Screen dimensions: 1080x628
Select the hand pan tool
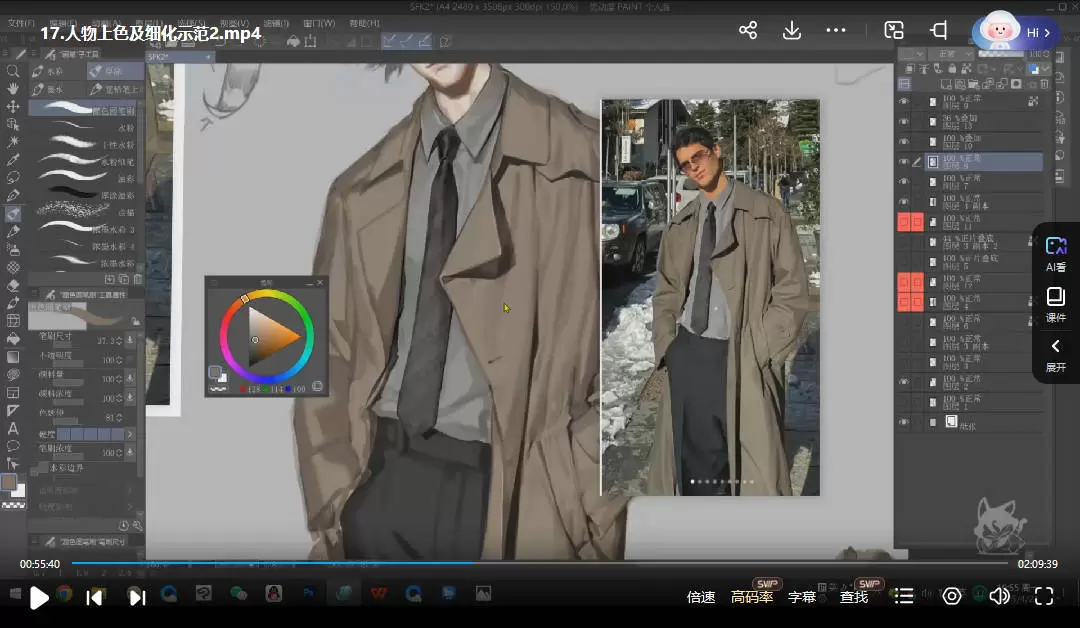tap(13, 89)
